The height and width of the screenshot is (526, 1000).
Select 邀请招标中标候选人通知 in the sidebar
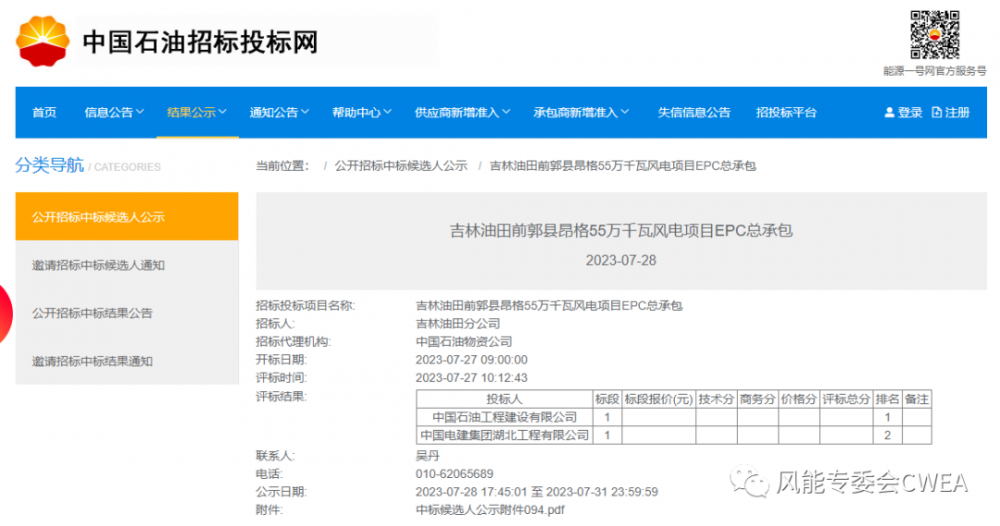point(127,265)
